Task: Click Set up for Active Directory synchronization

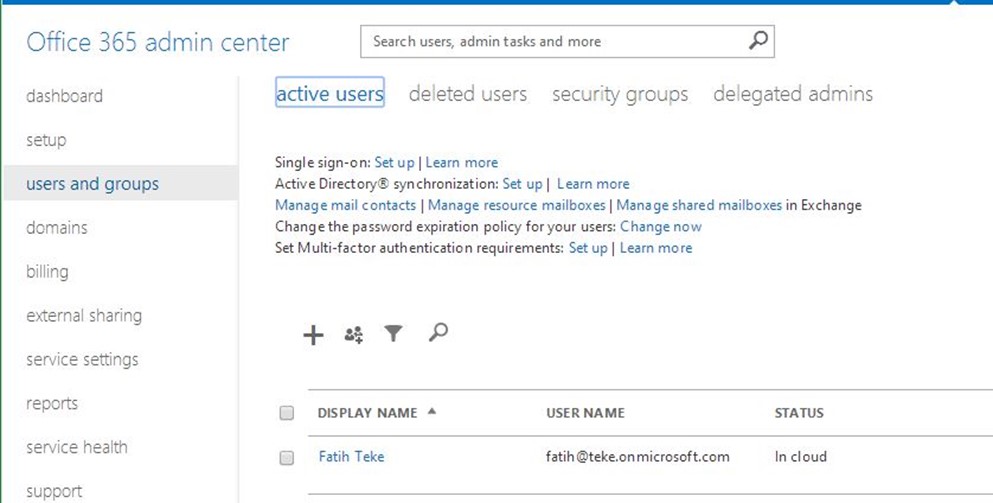Action: point(522,184)
